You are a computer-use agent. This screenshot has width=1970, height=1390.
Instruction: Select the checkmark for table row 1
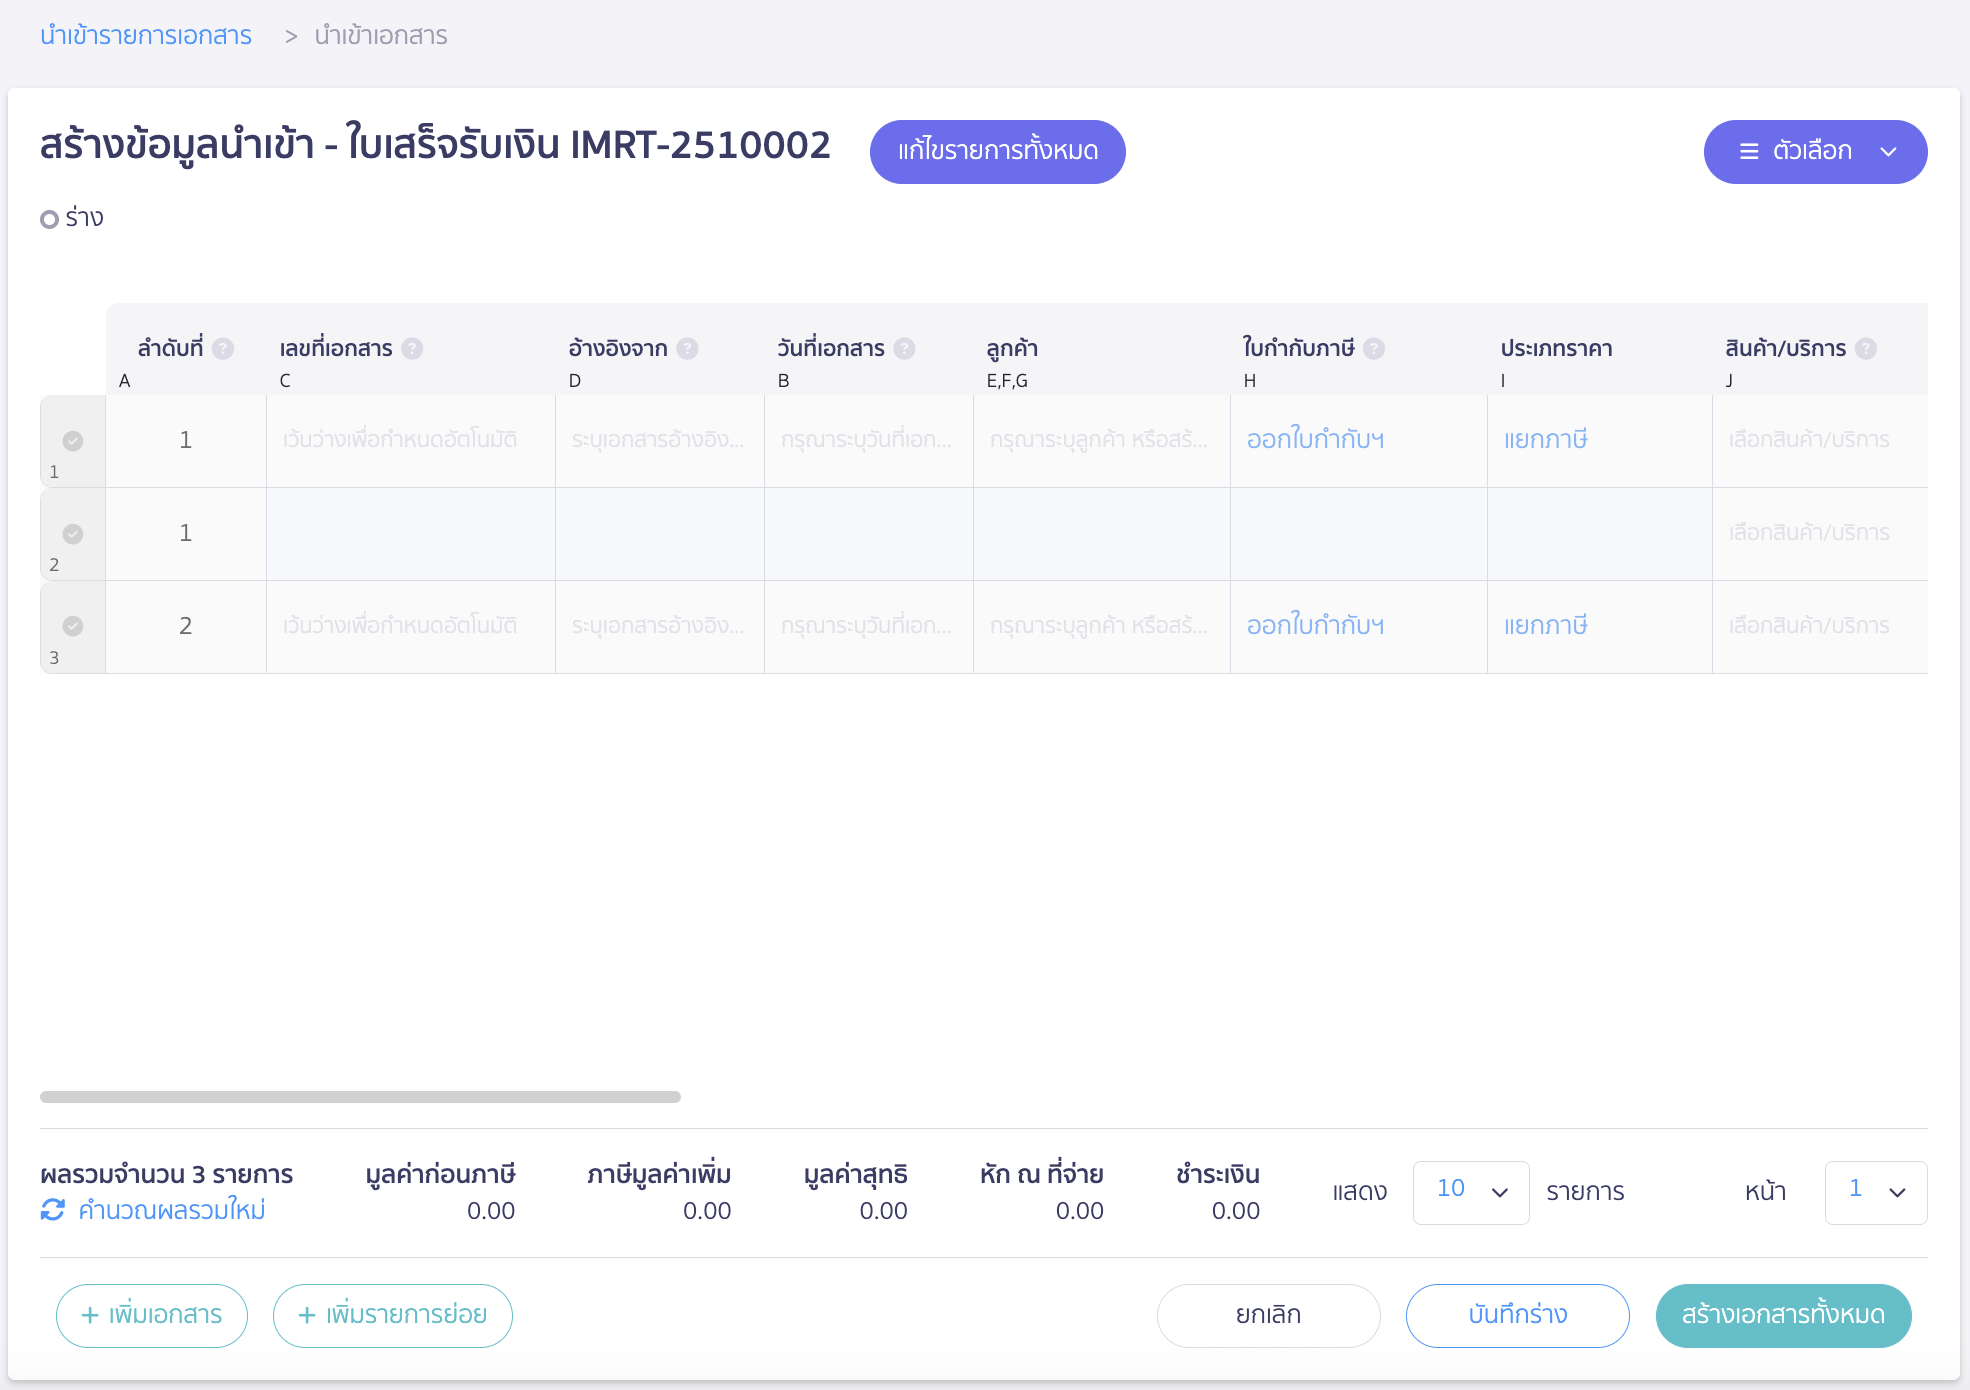click(71, 440)
